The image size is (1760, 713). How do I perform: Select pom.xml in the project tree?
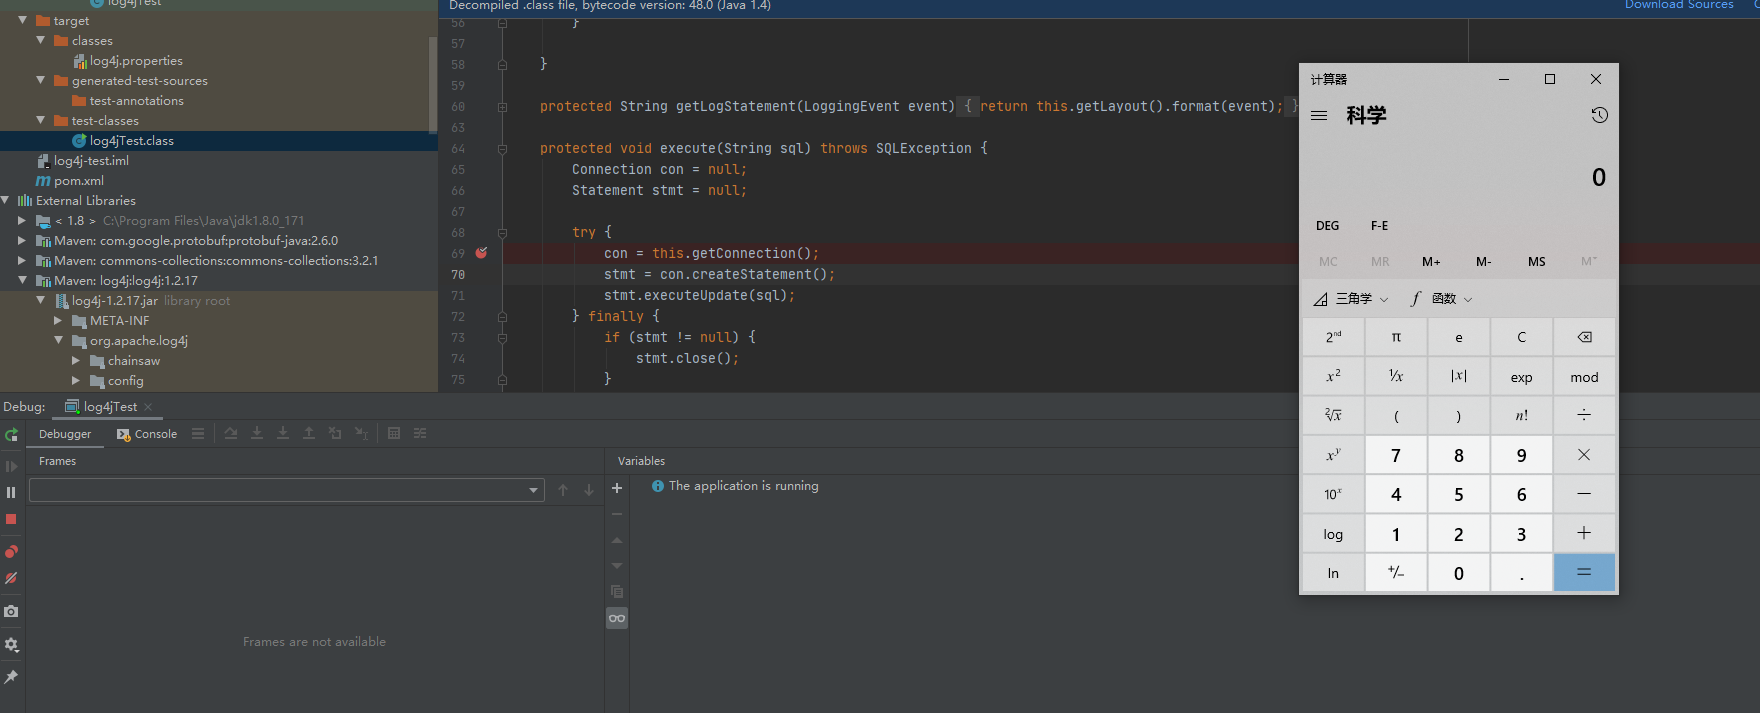tap(78, 181)
